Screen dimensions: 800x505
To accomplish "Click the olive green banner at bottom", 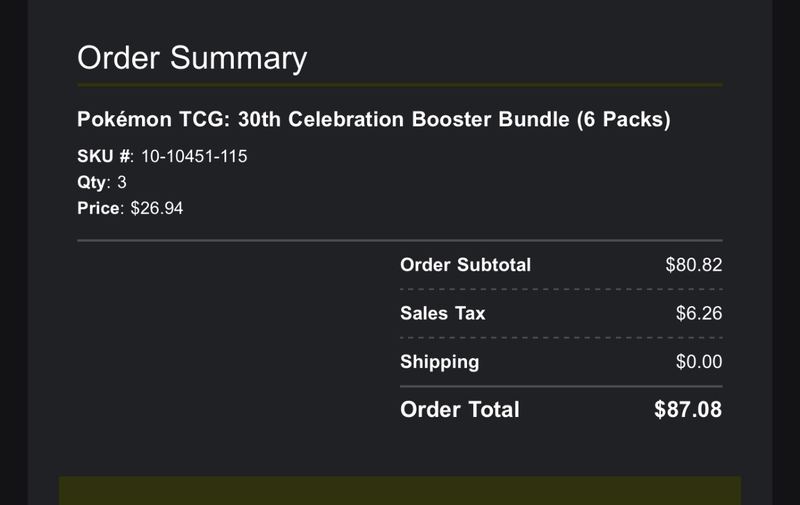I will [x=400, y=491].
